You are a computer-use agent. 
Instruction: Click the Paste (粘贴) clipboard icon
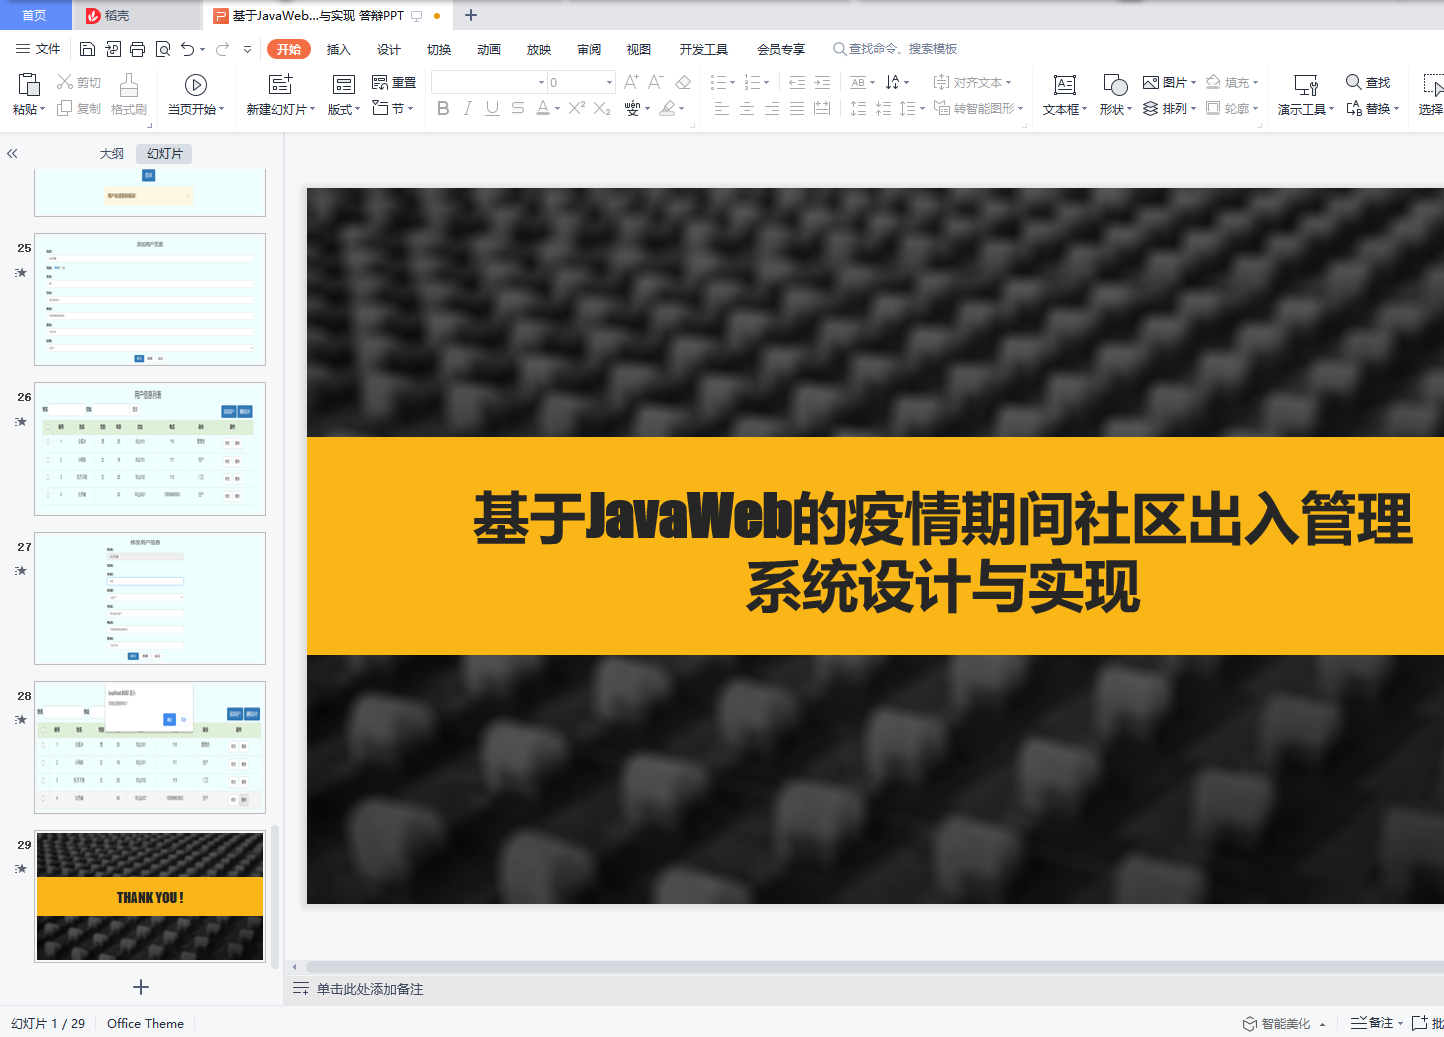tap(29, 85)
